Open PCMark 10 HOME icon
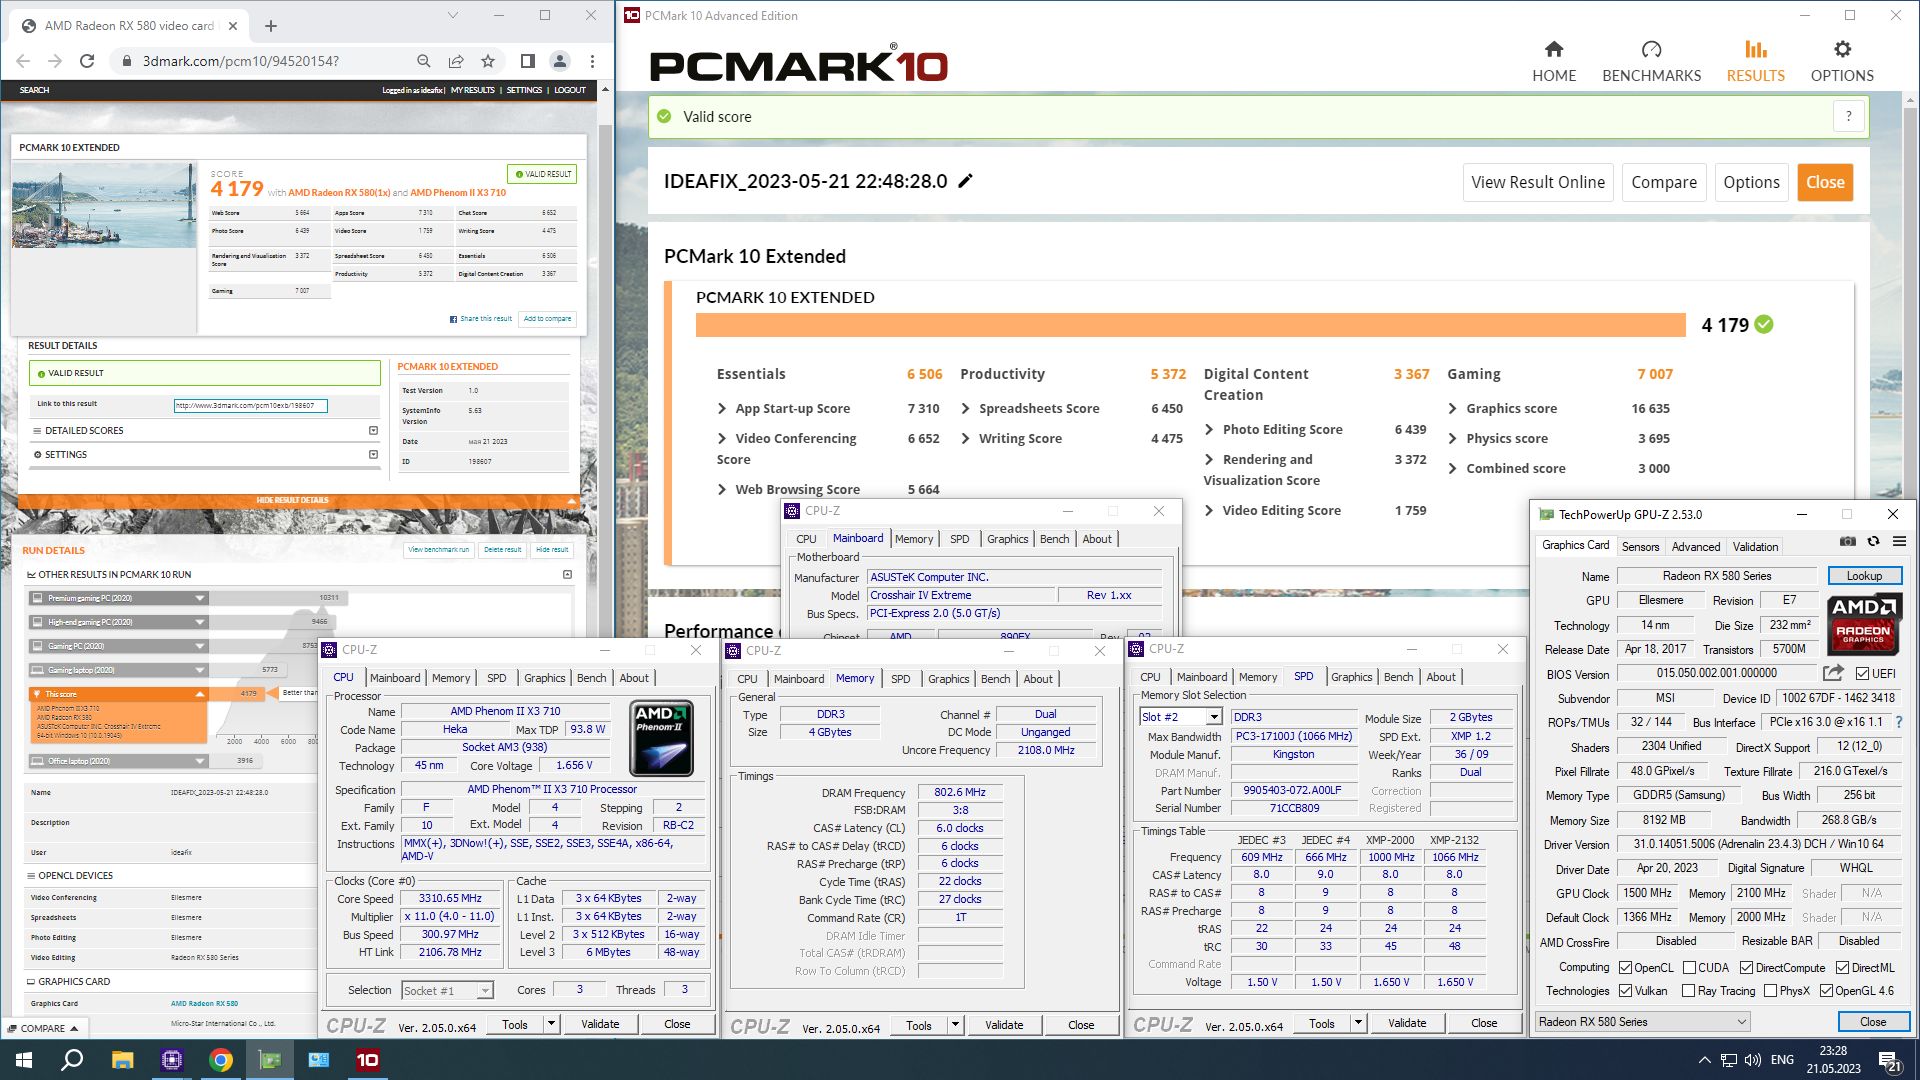Screen dimensions: 1920x1080 pyautogui.click(x=1554, y=61)
